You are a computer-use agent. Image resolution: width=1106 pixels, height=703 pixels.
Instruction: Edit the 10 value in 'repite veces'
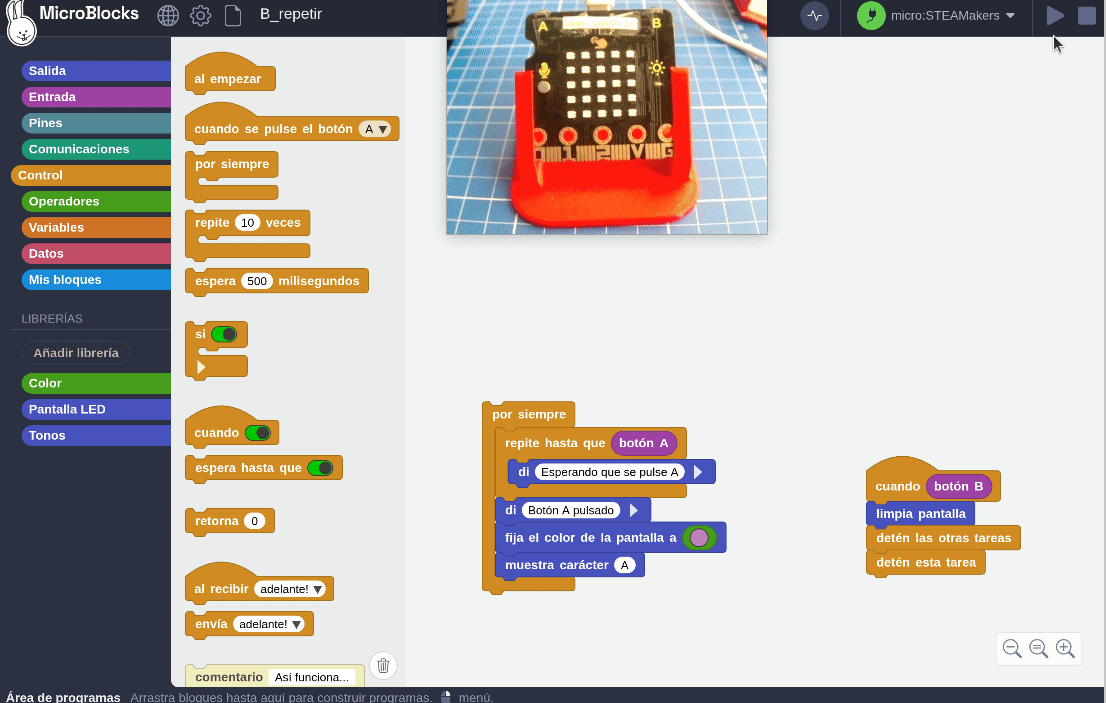pyautogui.click(x=248, y=223)
